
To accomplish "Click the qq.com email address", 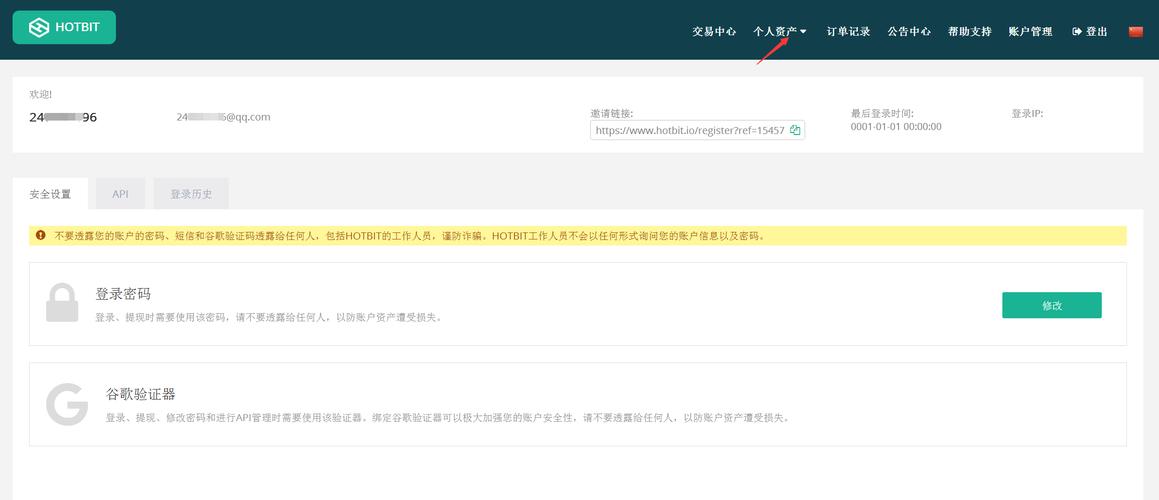I will 223,117.
